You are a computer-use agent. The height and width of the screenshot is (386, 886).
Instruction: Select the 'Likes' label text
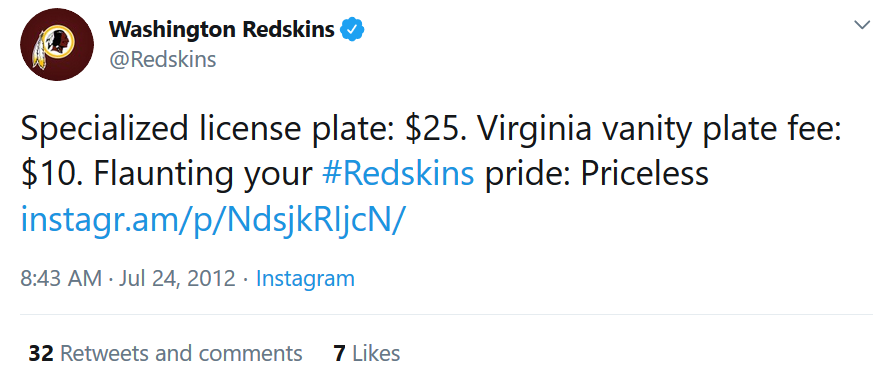pyautogui.click(x=376, y=353)
